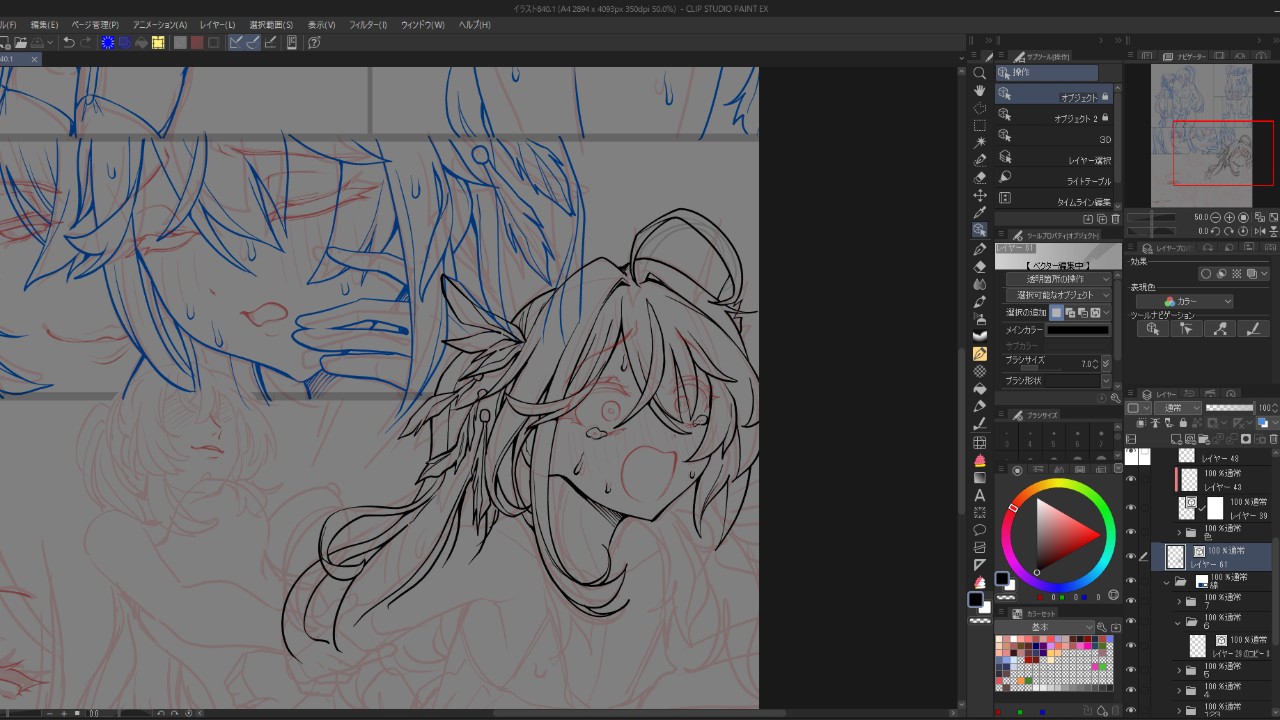
Task: Expand the 色 layer folder
Action: 1179,533
